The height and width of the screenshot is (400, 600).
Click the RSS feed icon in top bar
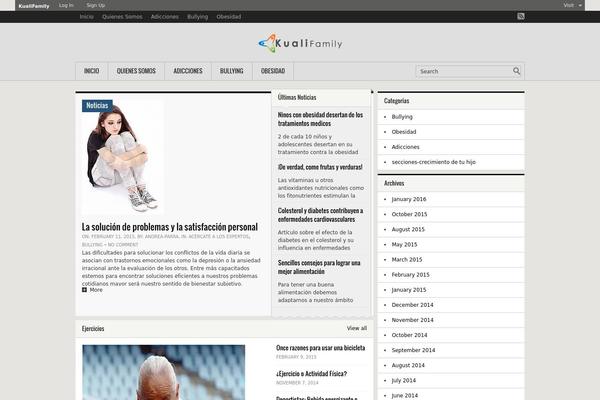[x=520, y=16]
